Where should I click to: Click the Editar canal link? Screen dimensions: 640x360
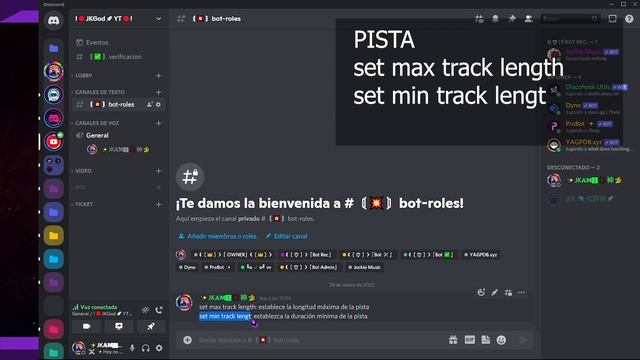point(287,236)
